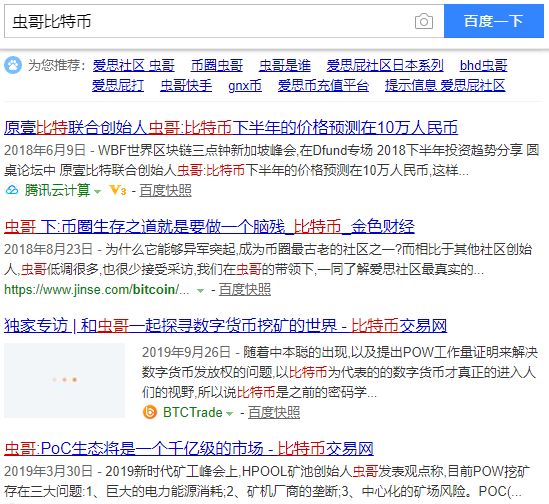The height and width of the screenshot is (504, 549).
Task: Expand dropdown arrow next to BTCTrade
Action: (x=230, y=413)
